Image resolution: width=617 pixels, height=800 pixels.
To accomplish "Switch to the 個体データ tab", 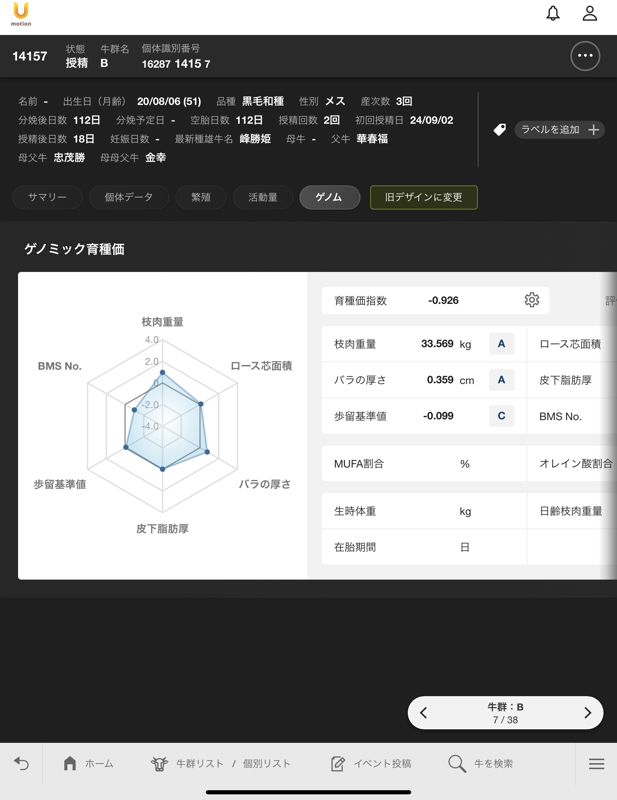I will click(129, 197).
